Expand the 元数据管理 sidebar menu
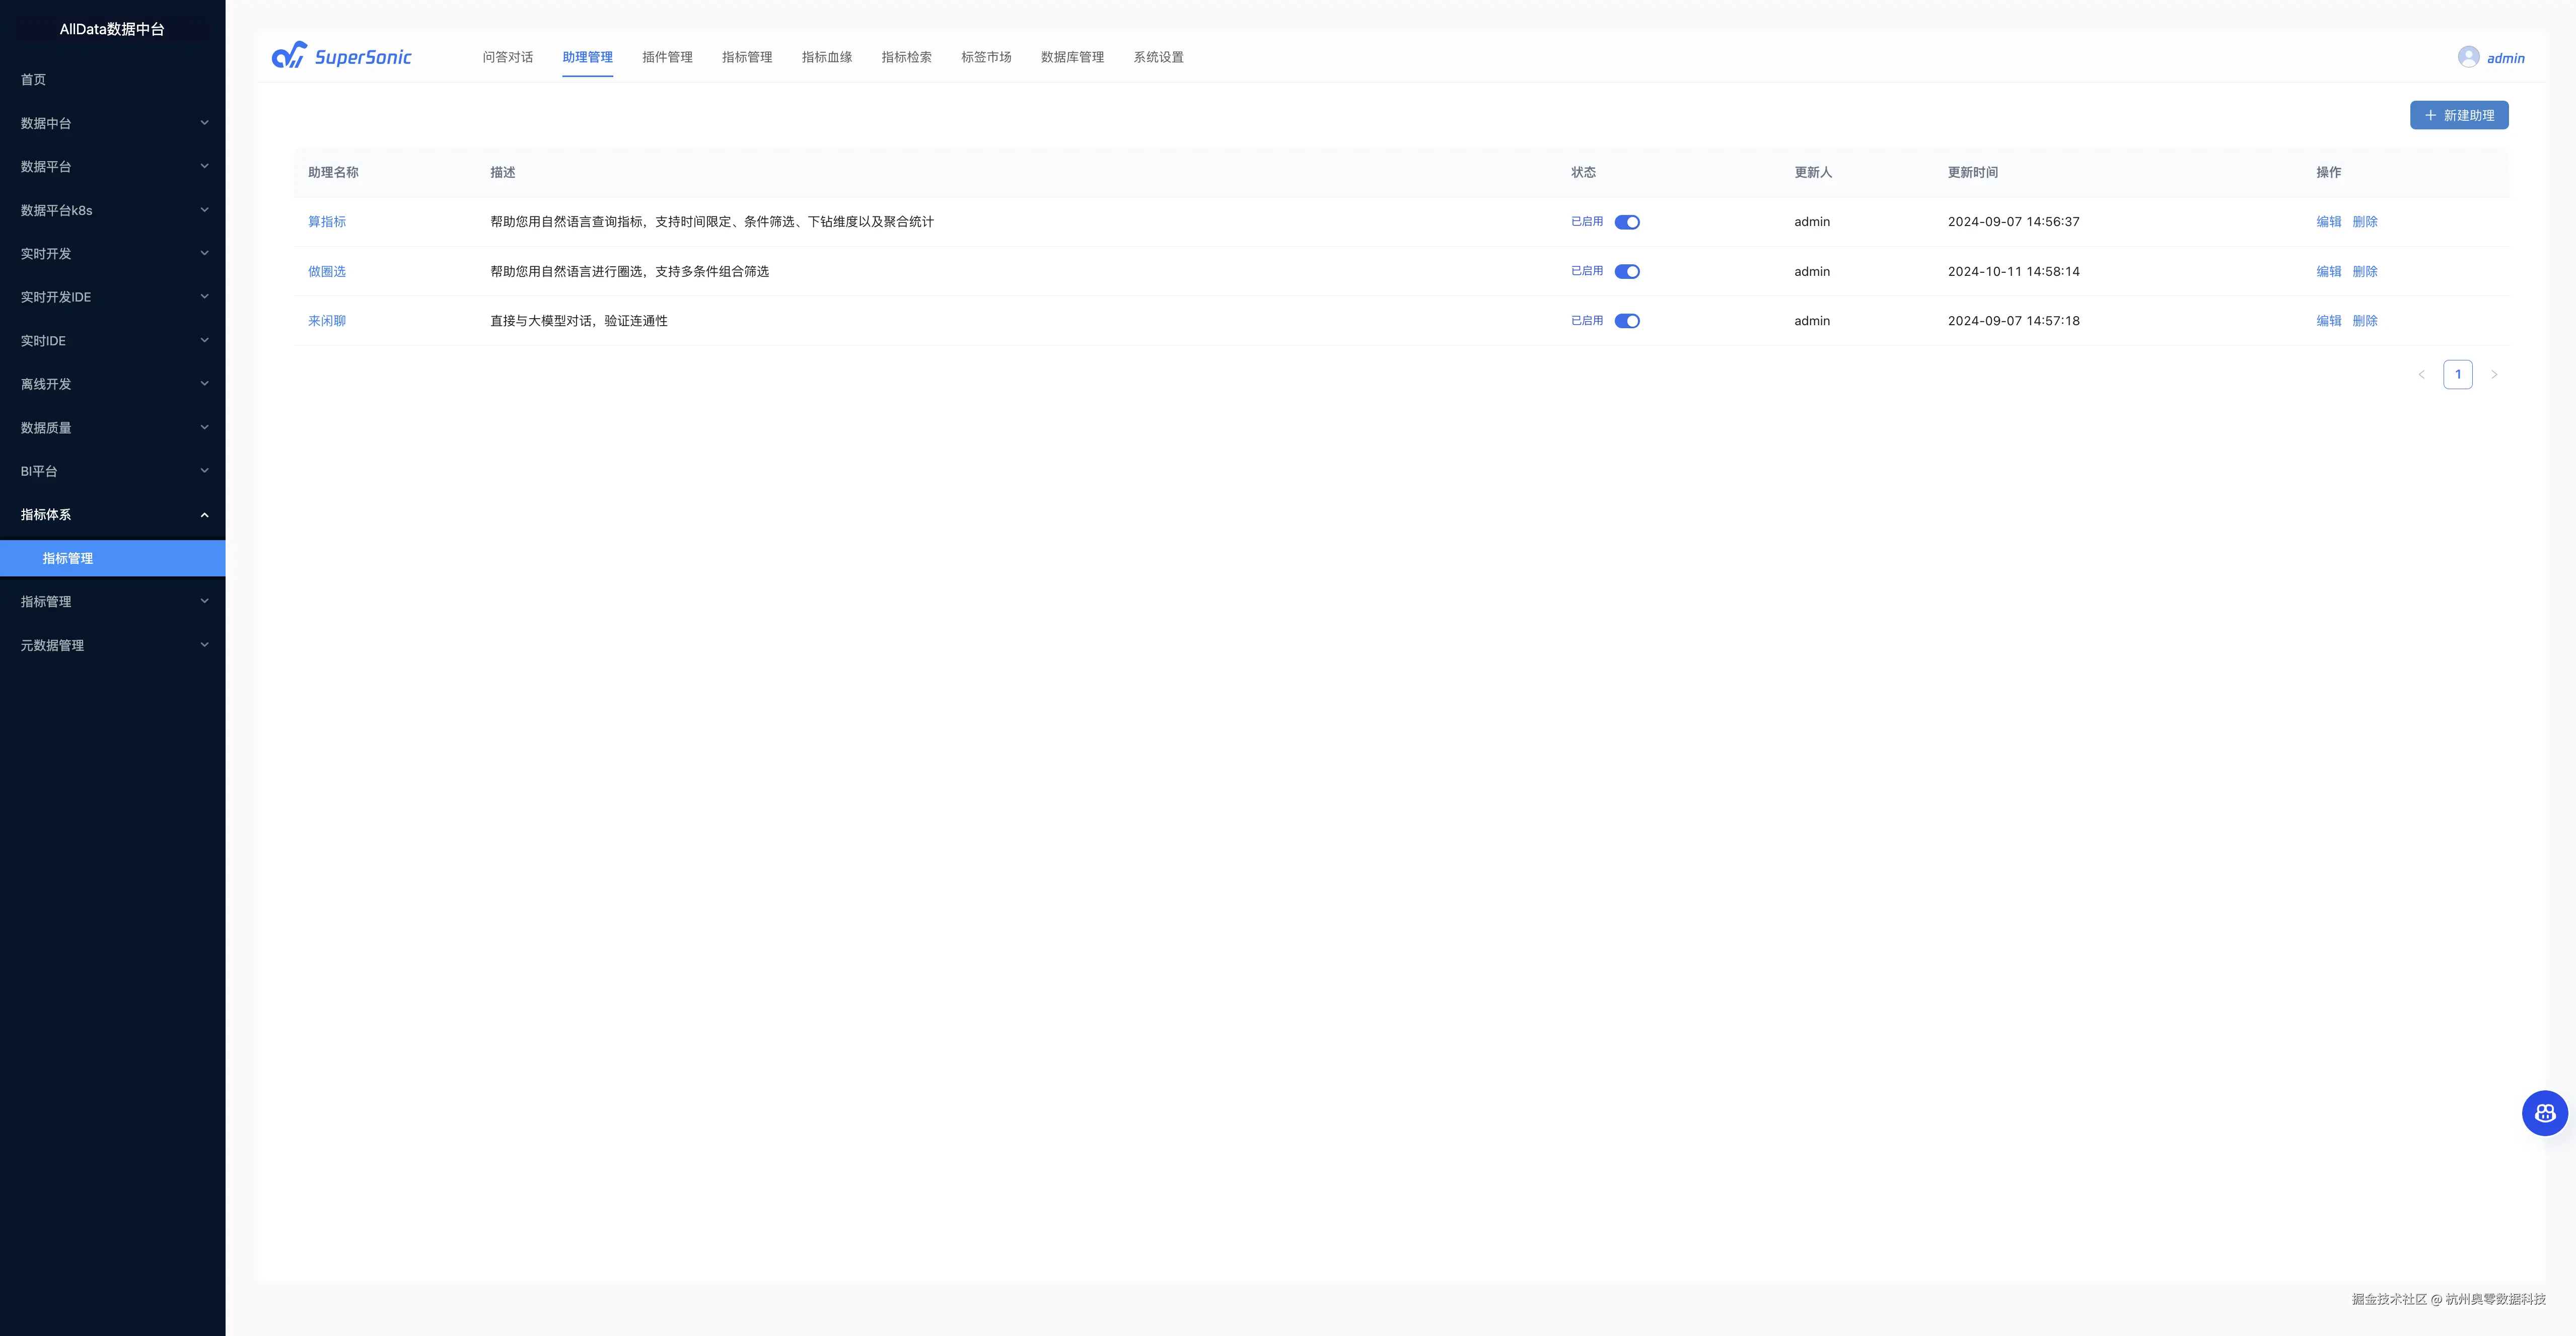 click(x=112, y=645)
